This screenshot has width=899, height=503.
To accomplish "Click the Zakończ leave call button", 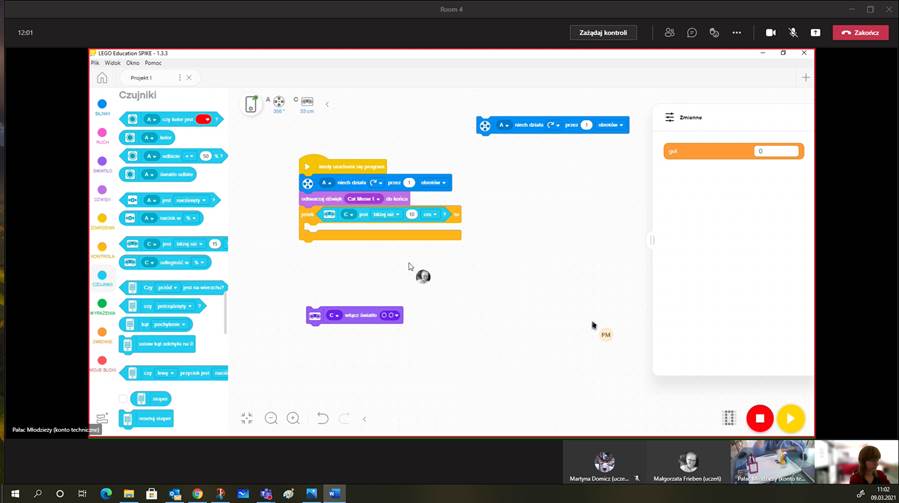I will [x=860, y=33].
